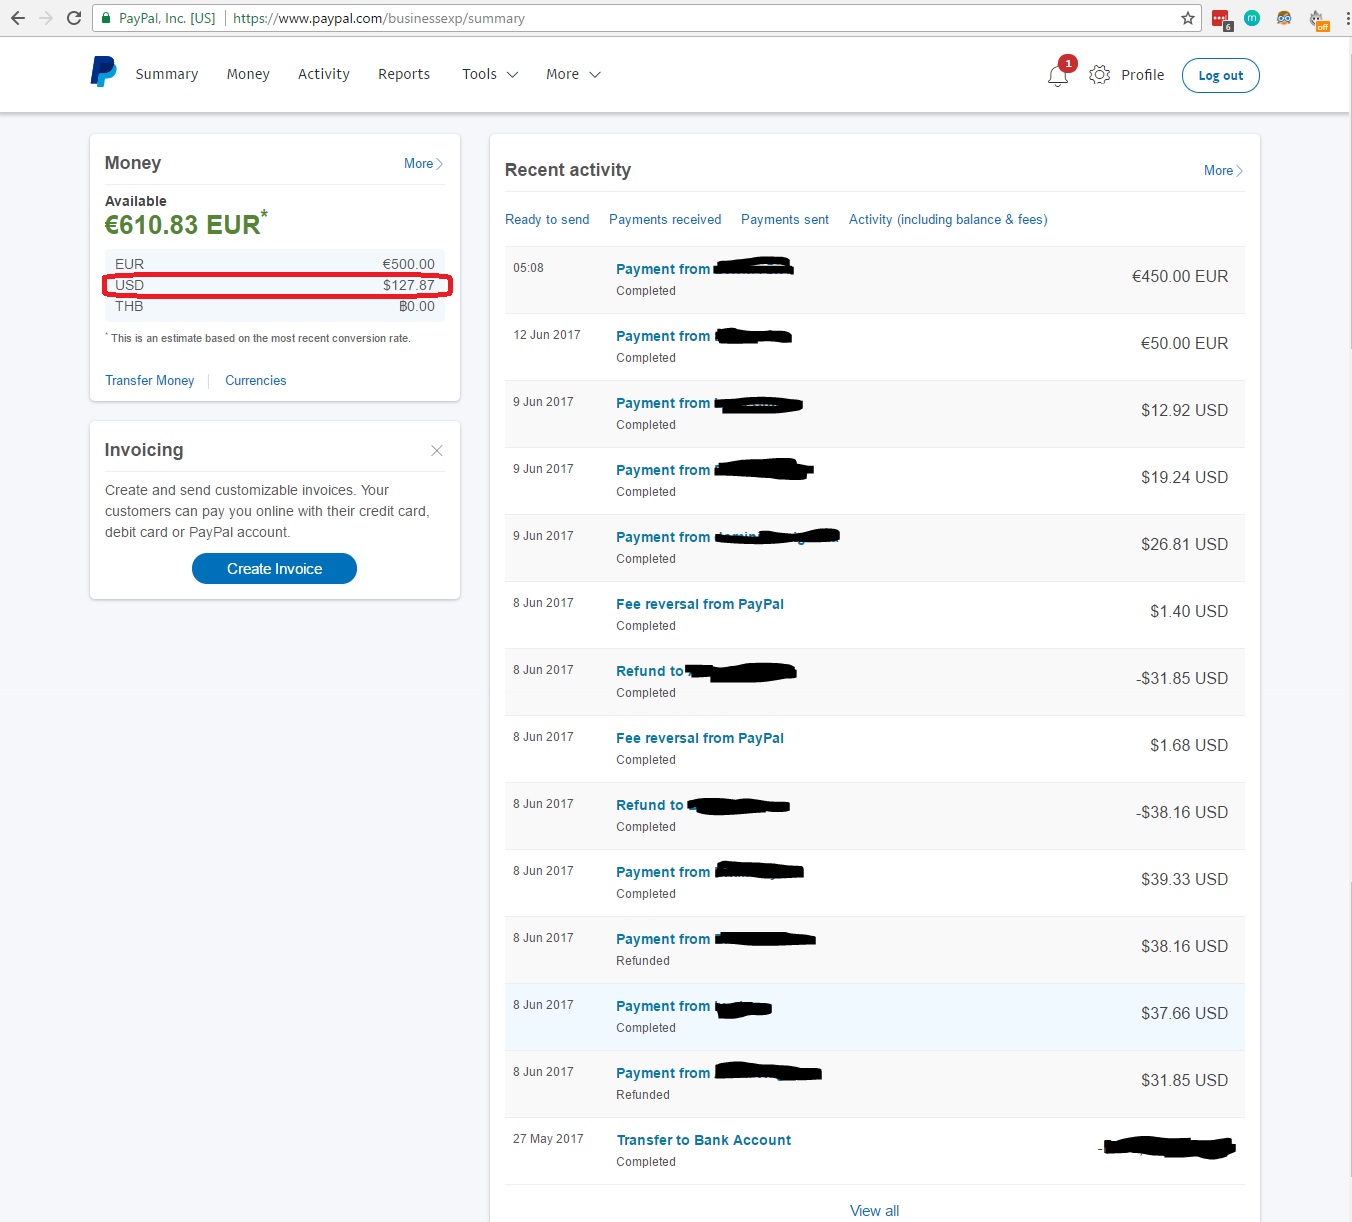The image size is (1352, 1222).
Task: Go to the Summary tab
Action: tap(167, 74)
